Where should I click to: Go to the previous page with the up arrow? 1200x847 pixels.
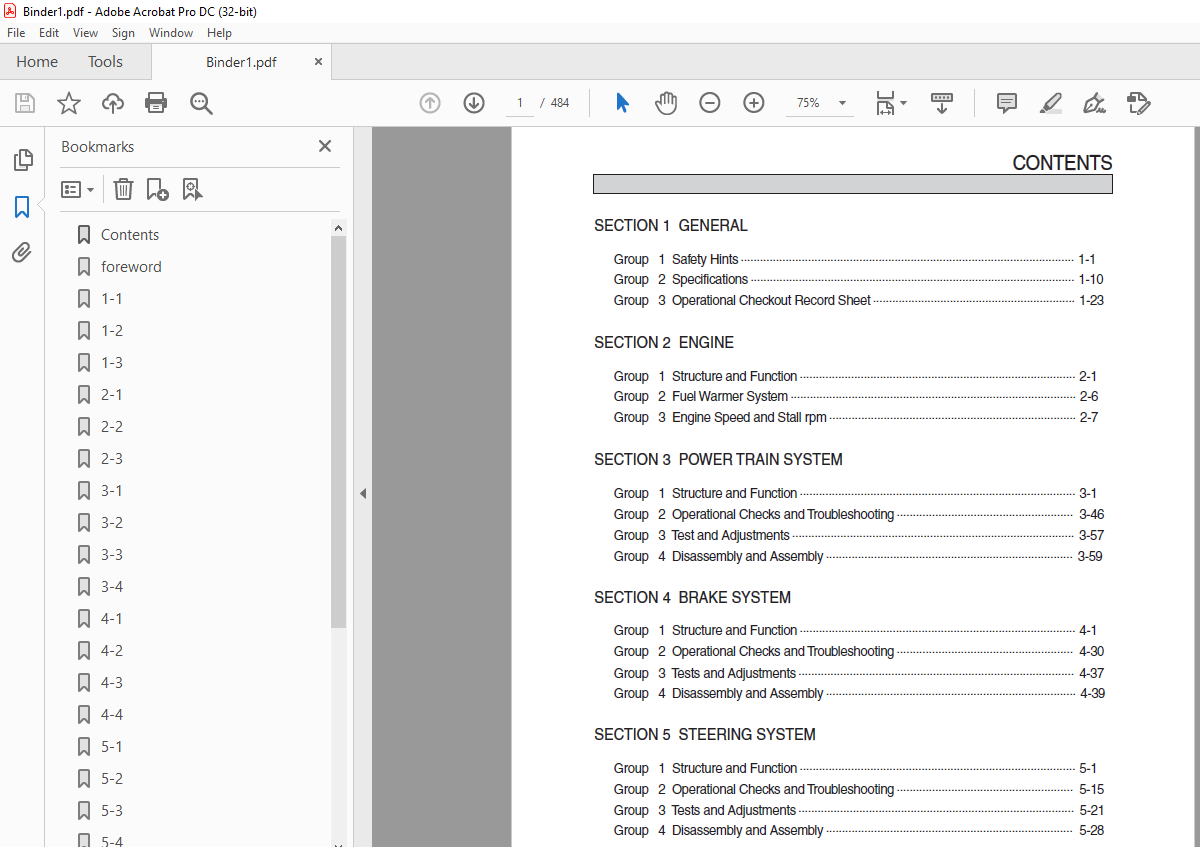point(430,103)
